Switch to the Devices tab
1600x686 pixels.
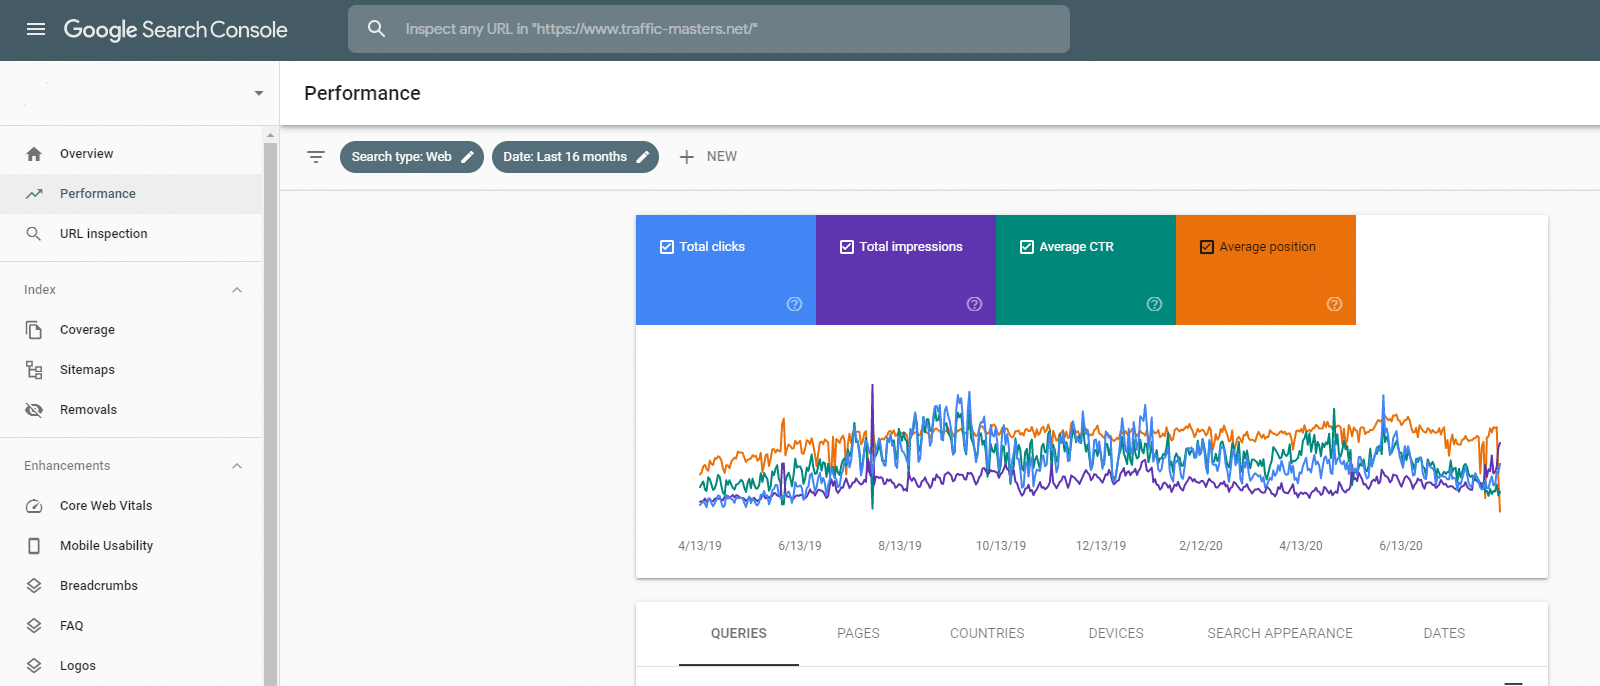click(1116, 634)
